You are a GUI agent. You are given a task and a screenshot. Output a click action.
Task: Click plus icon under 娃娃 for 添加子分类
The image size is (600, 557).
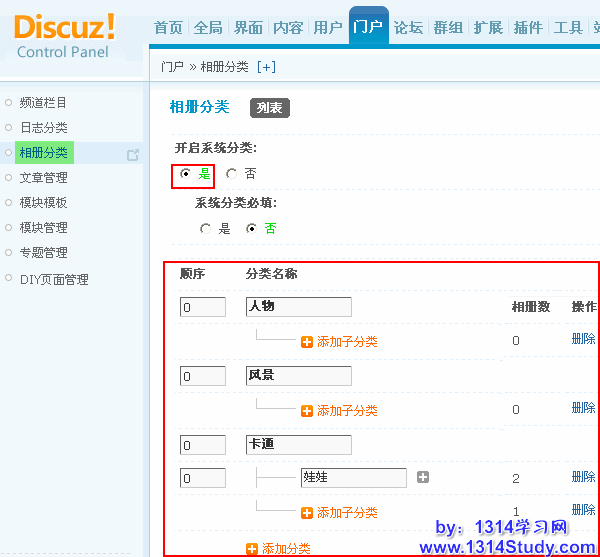pos(307,513)
